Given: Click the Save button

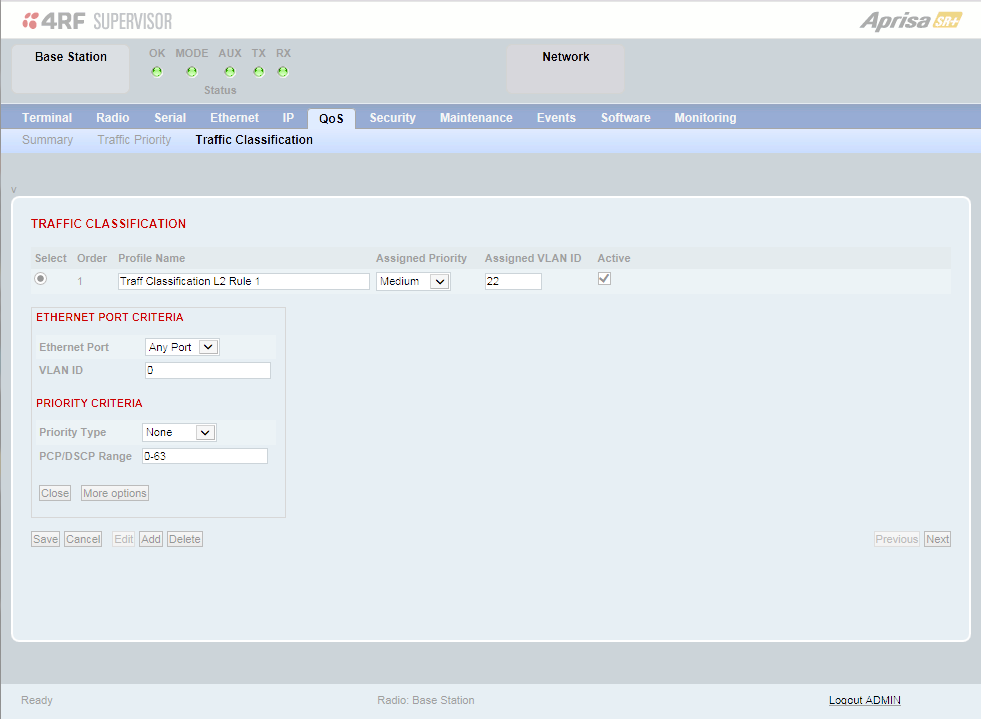Looking at the screenshot, I should (x=46, y=539).
